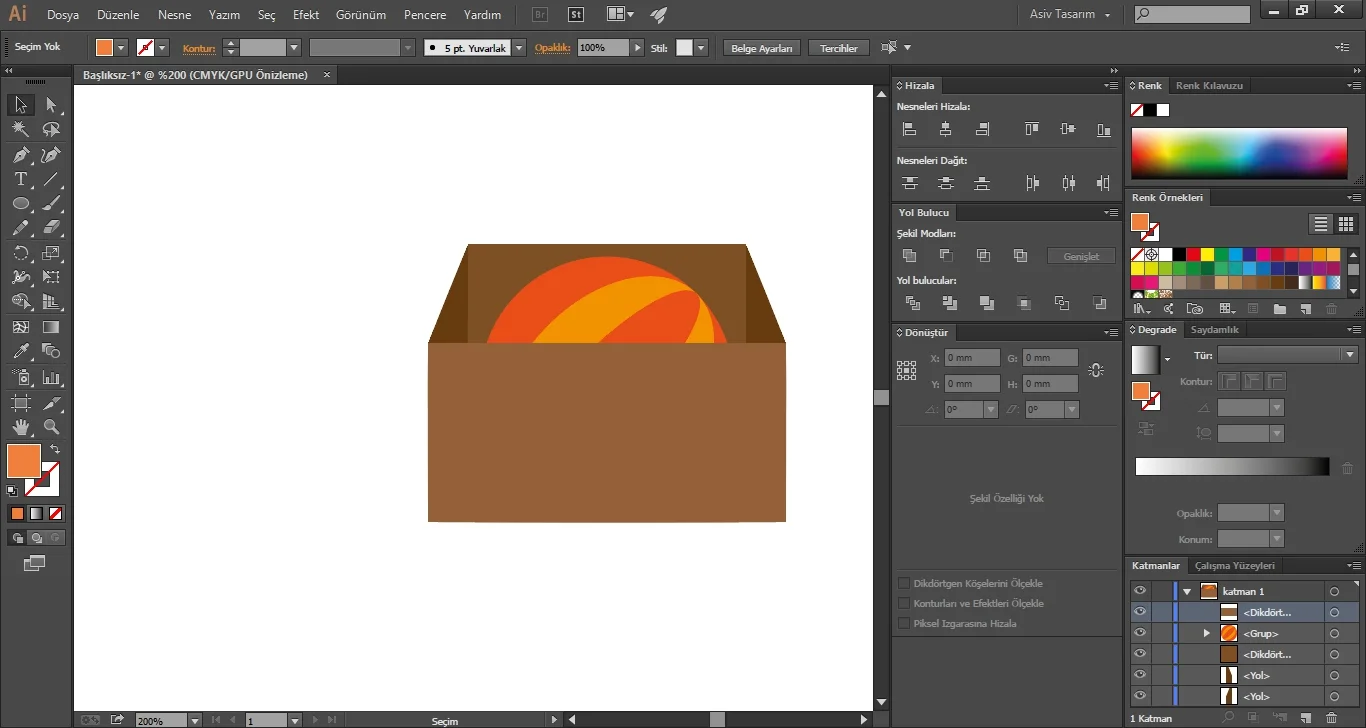Open fill color dropdown in control bar
Image resolution: width=1366 pixels, height=728 pixels.
121,48
